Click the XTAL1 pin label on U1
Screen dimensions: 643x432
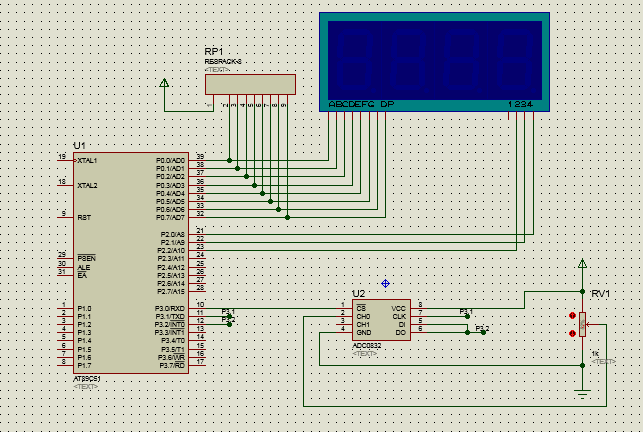click(x=87, y=161)
